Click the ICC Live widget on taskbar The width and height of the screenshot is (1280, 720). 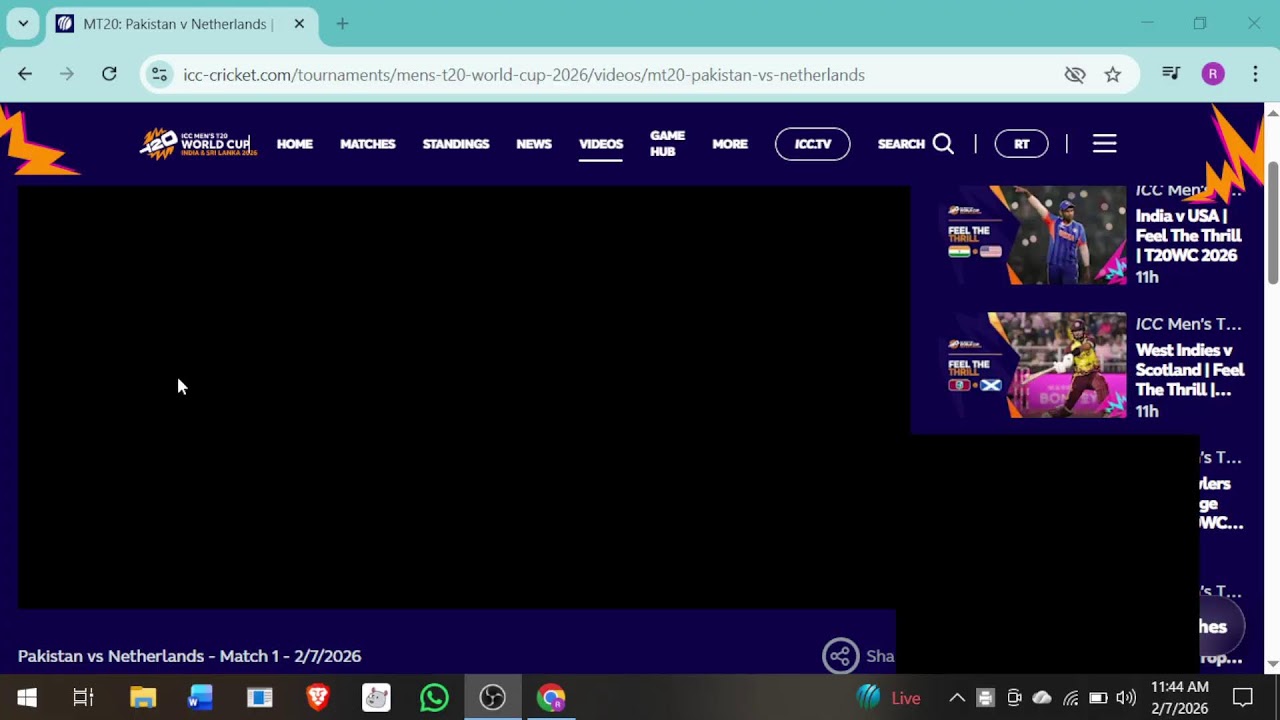pos(889,698)
